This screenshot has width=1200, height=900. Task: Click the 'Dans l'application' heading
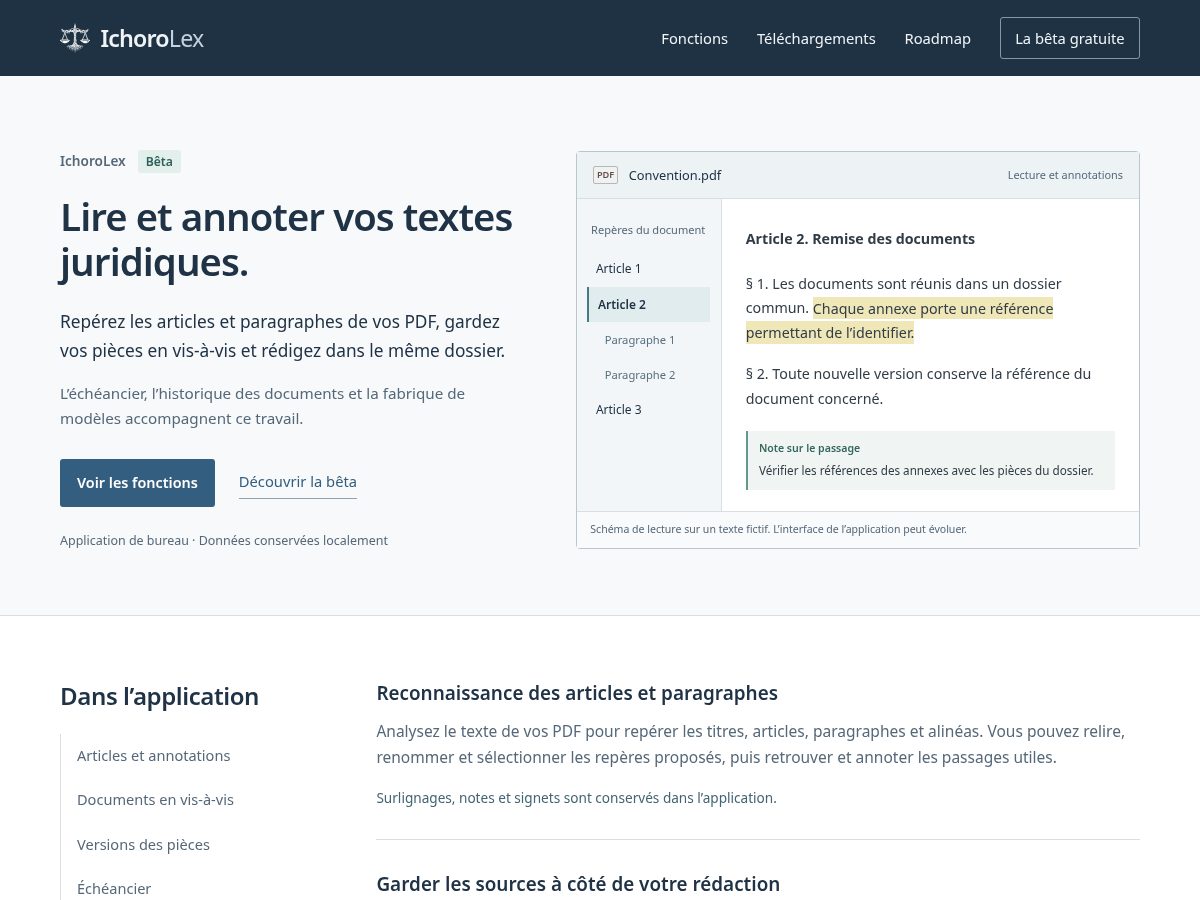[159, 697]
